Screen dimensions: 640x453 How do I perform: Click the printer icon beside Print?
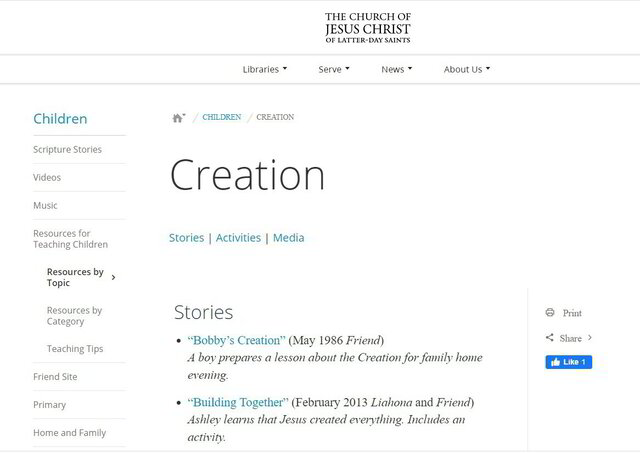550,313
